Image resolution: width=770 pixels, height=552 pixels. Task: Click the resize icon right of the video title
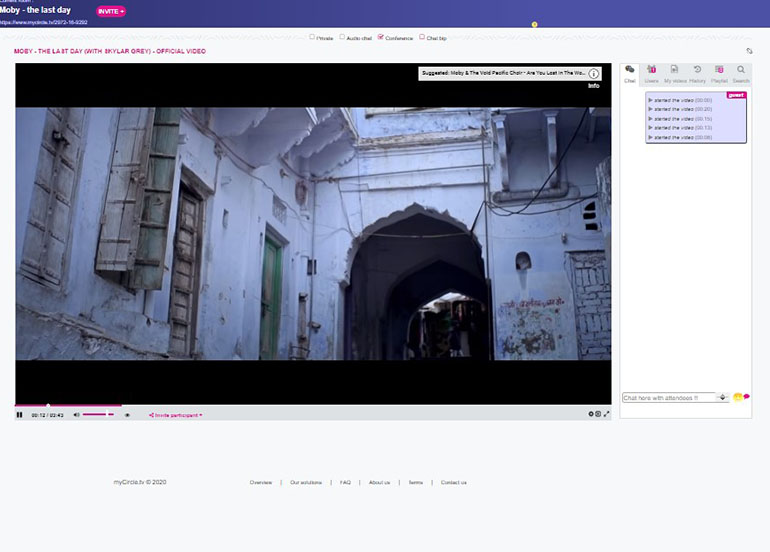click(x=749, y=51)
